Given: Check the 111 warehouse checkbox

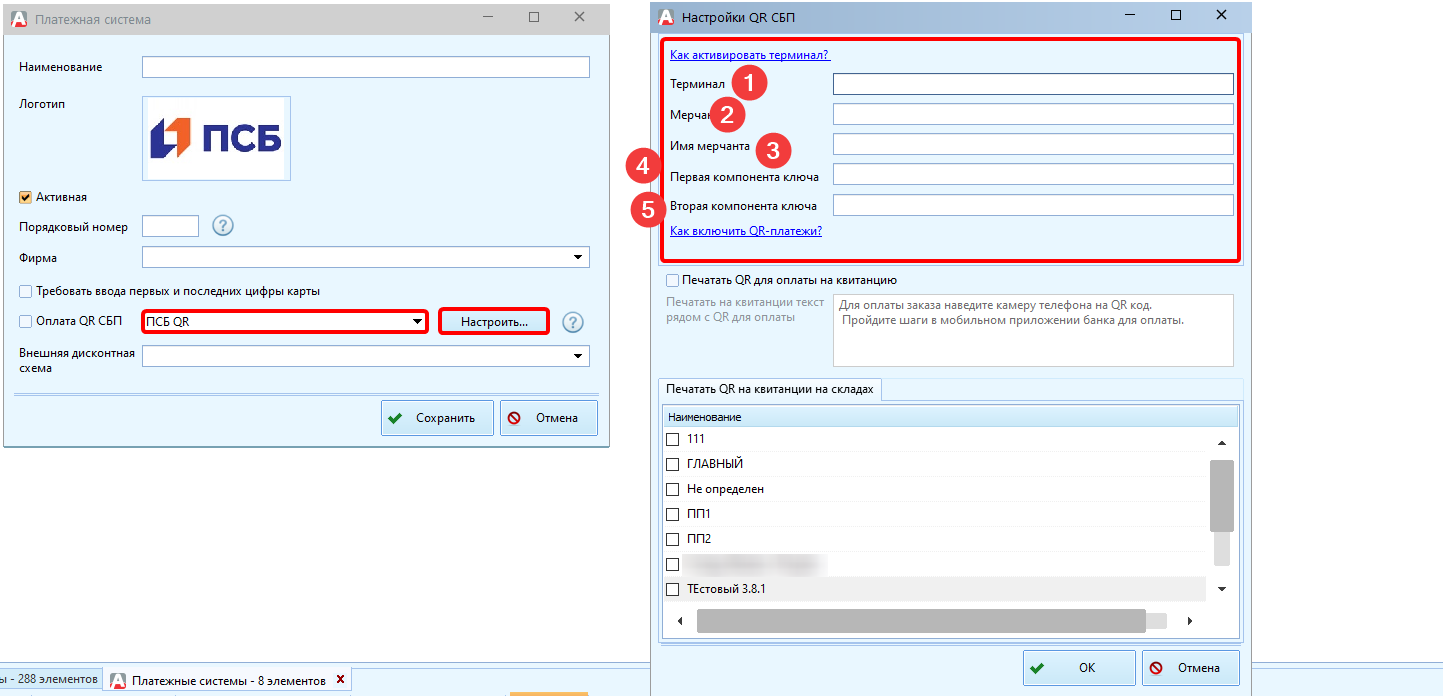Looking at the screenshot, I should (672, 439).
